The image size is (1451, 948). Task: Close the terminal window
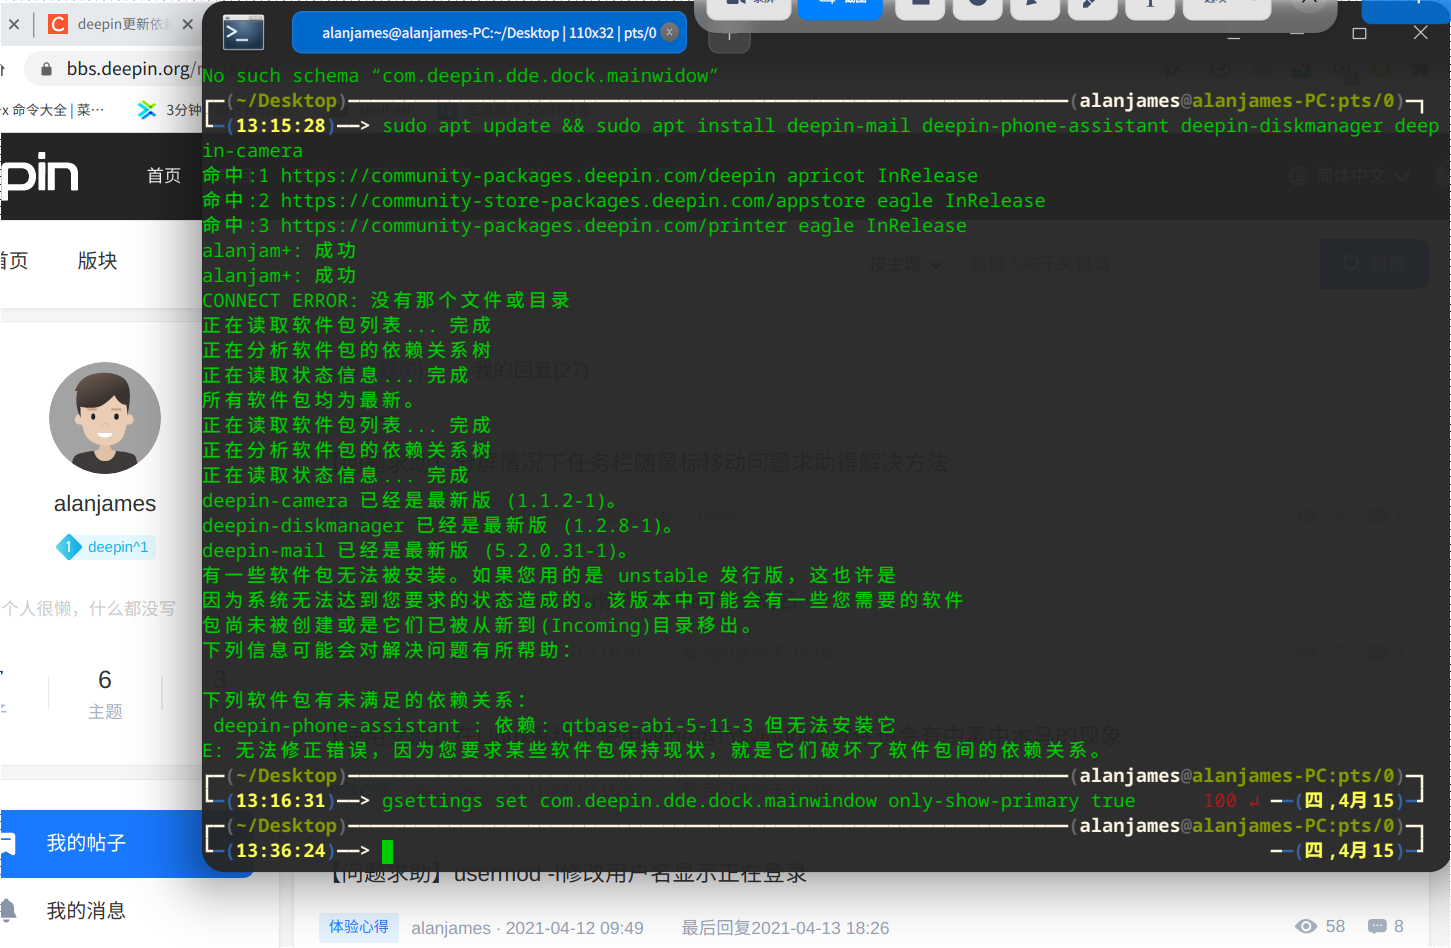click(1420, 33)
